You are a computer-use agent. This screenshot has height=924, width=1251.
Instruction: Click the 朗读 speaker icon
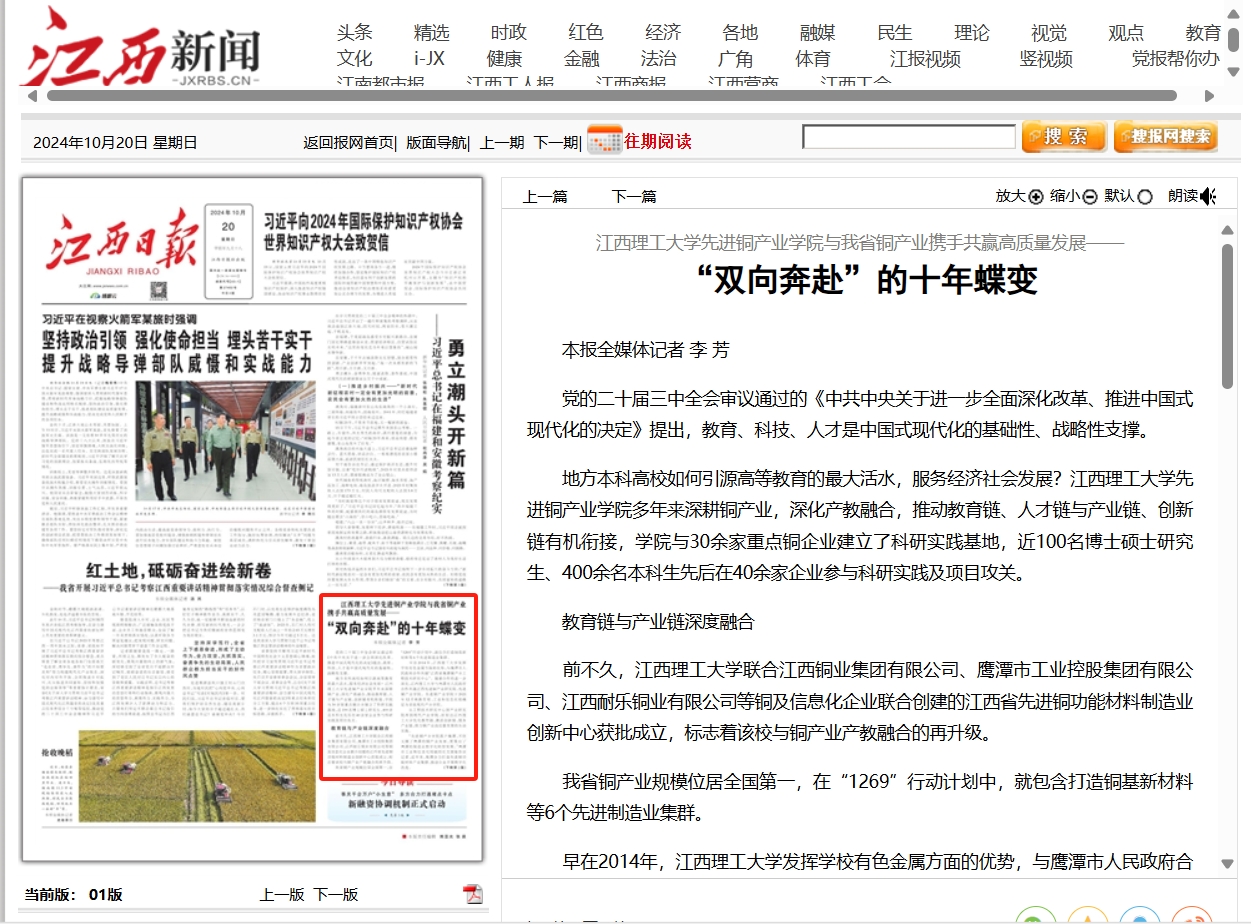[1208, 196]
